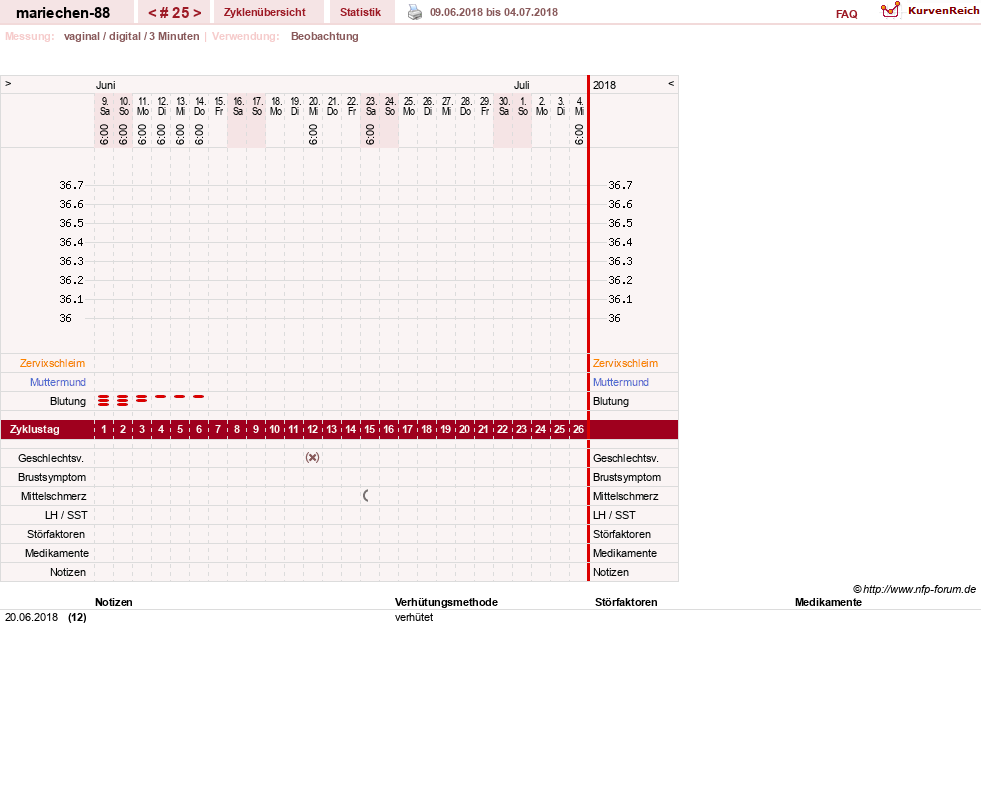Screen dimensions: 981x801
Task: Click heavy bleeding marker on cycle day 1
Action: [104, 400]
